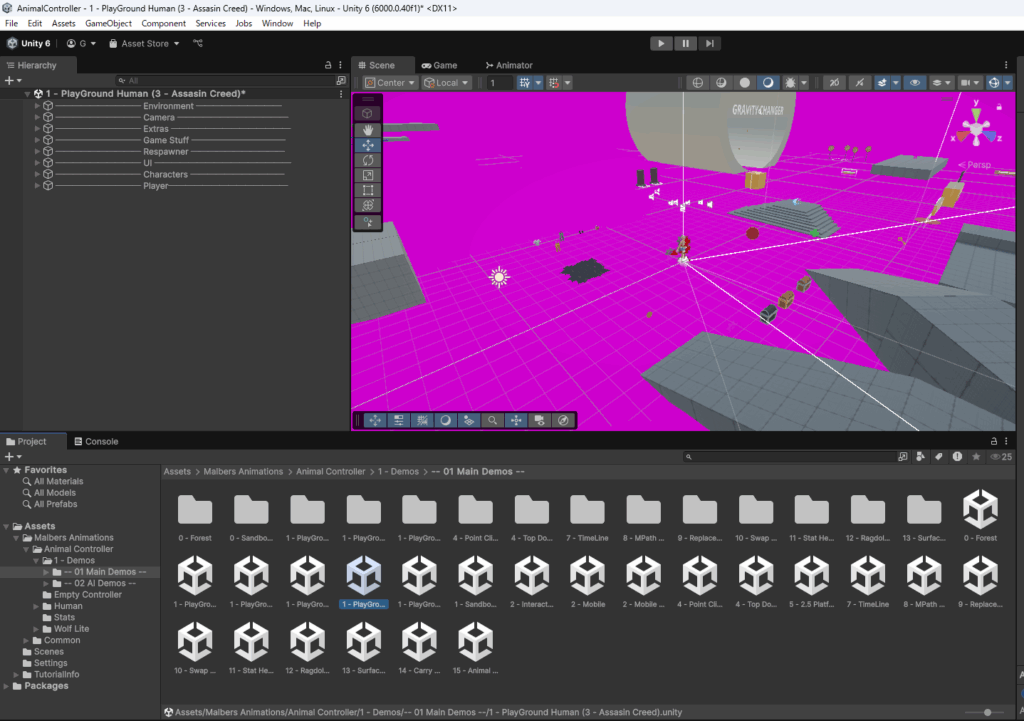1024x721 pixels.
Task: Click the import activity log alert icon
Action: point(957,457)
